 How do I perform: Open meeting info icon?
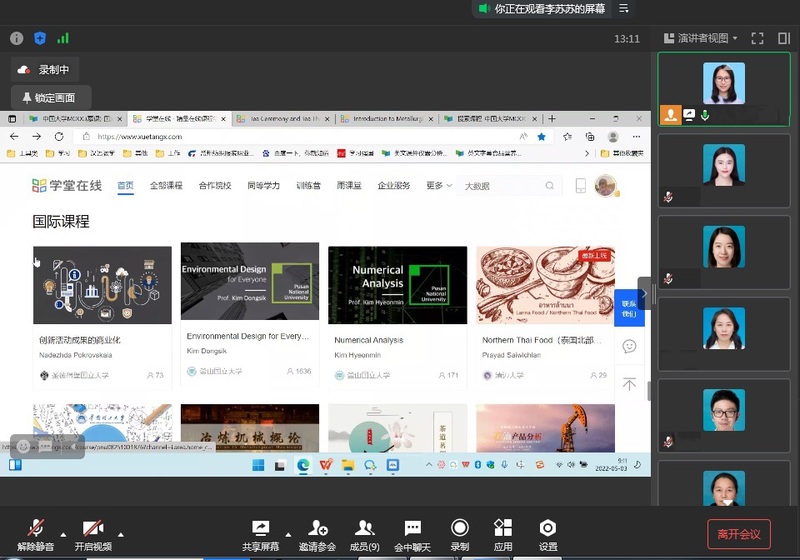click(x=16, y=38)
